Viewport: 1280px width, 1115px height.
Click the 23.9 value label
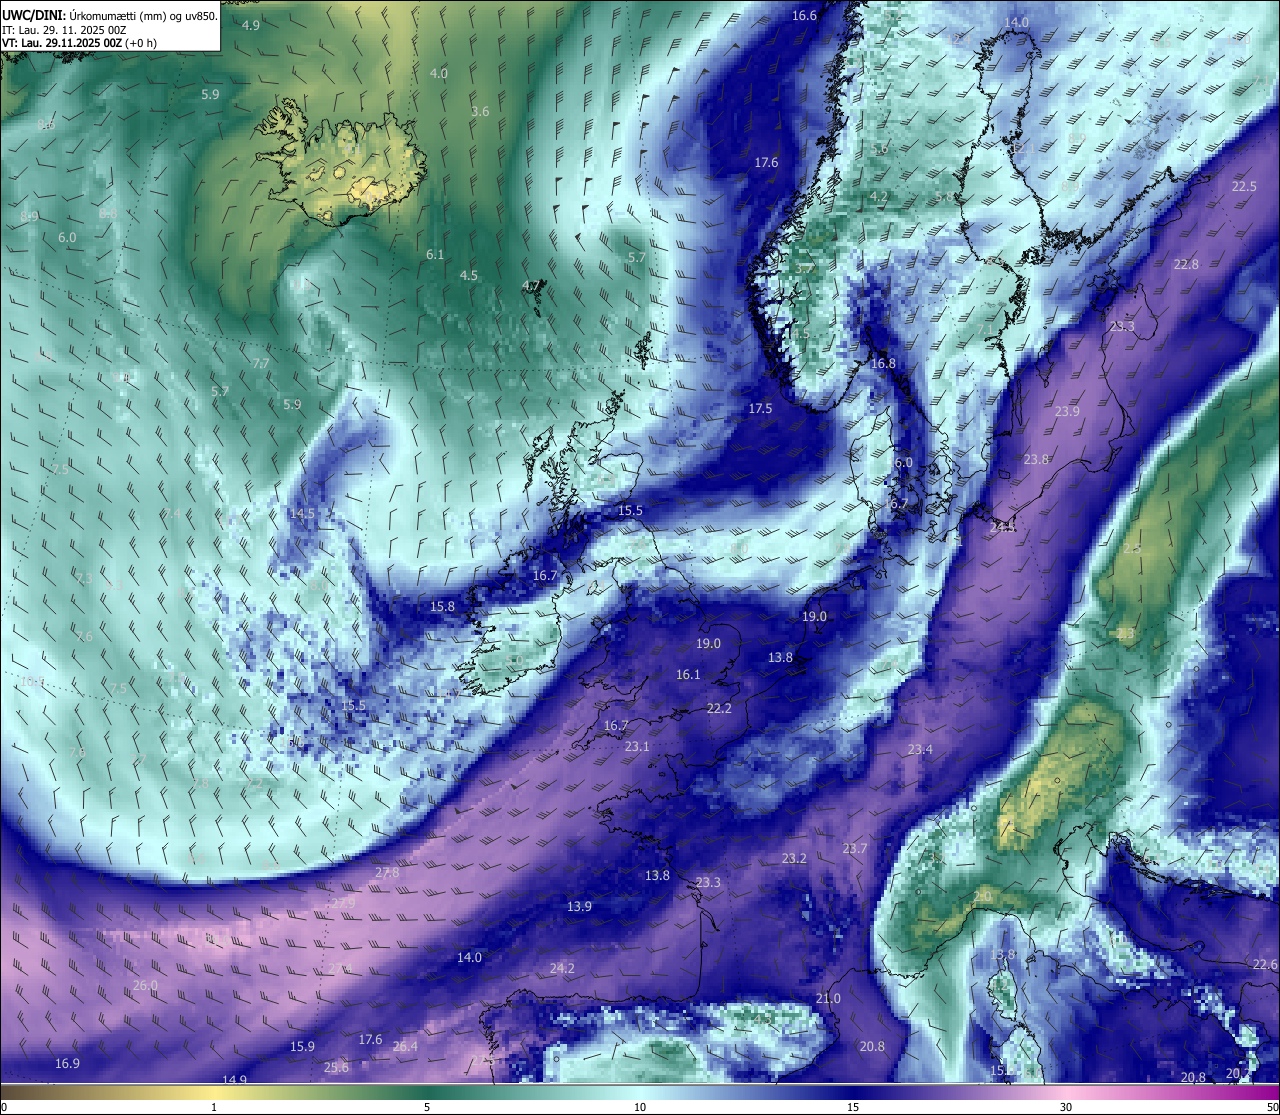[x=1067, y=412]
